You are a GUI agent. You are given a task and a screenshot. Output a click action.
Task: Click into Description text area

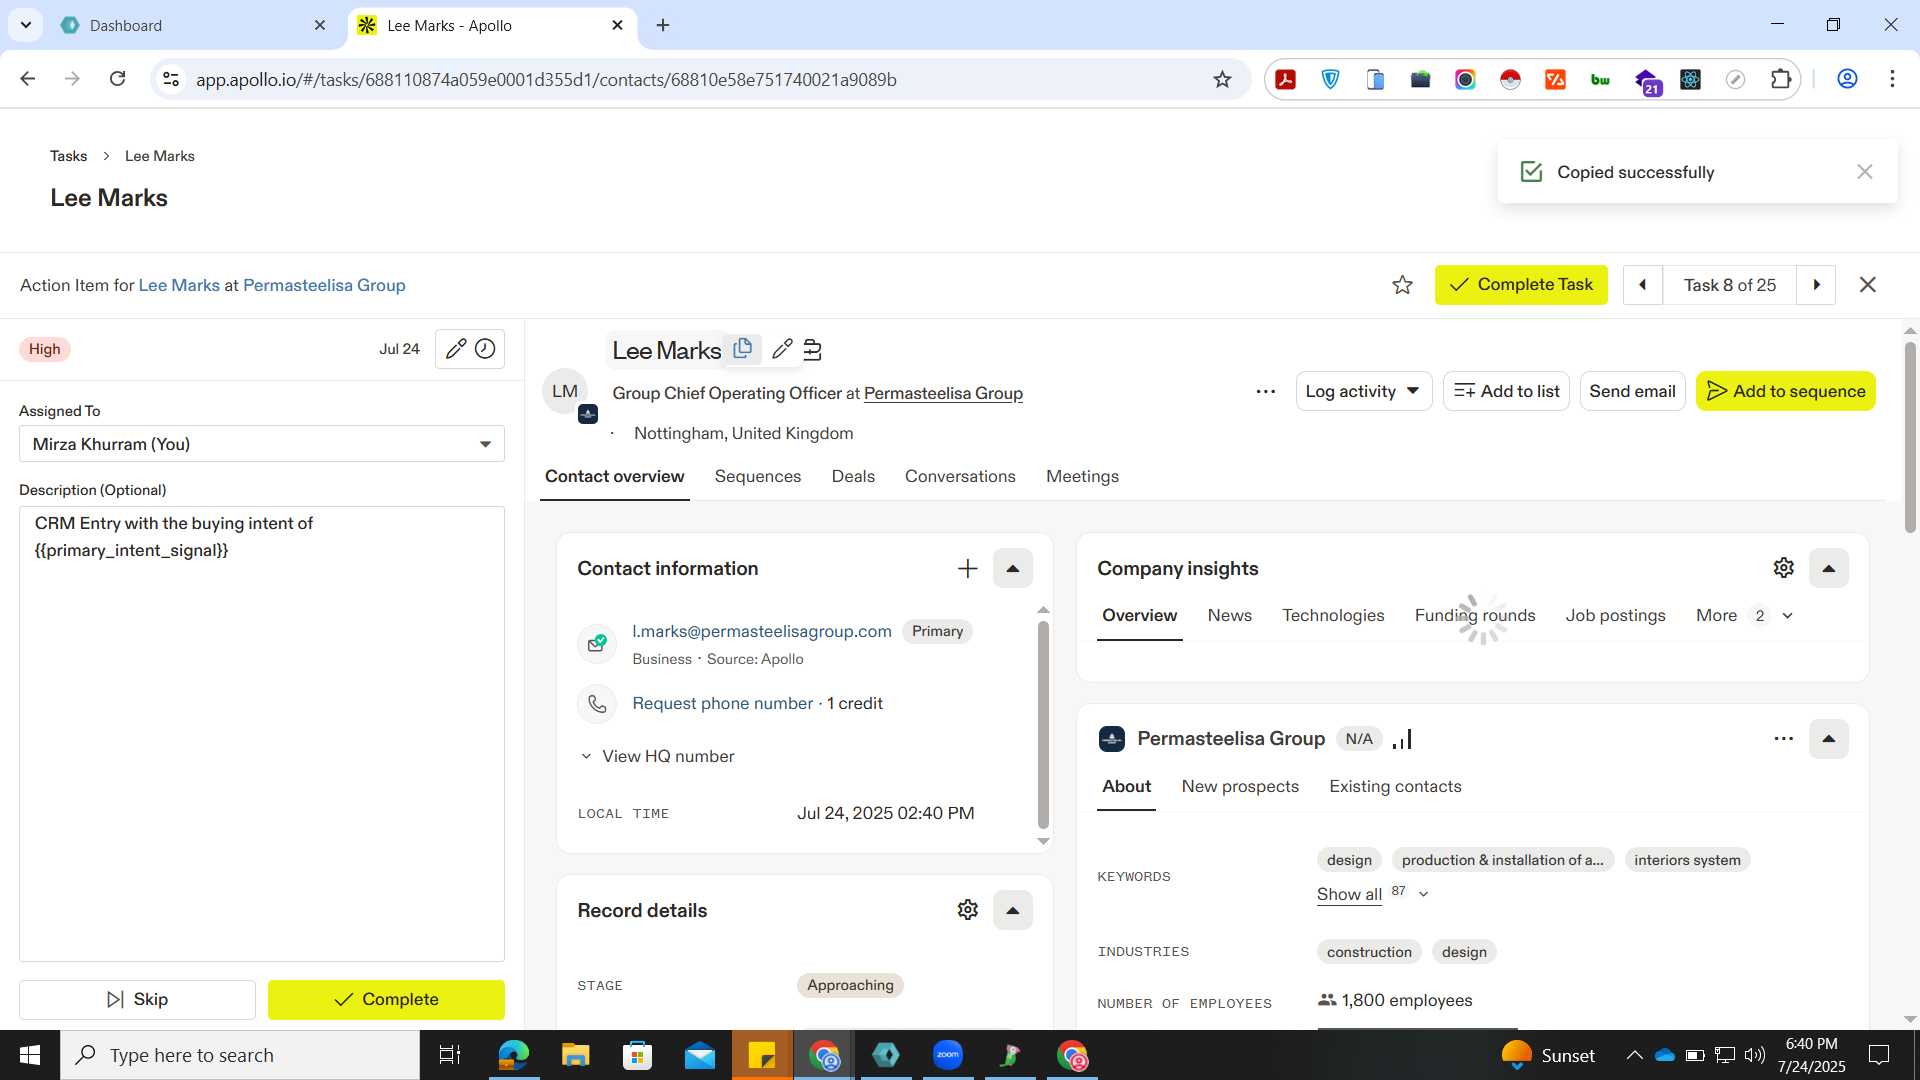click(x=262, y=735)
